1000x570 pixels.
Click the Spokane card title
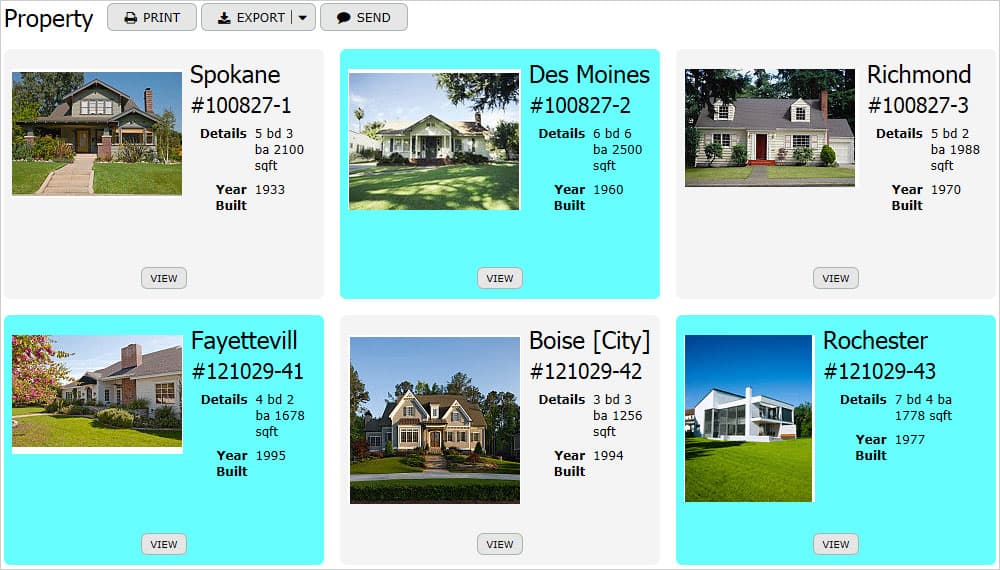pos(235,76)
